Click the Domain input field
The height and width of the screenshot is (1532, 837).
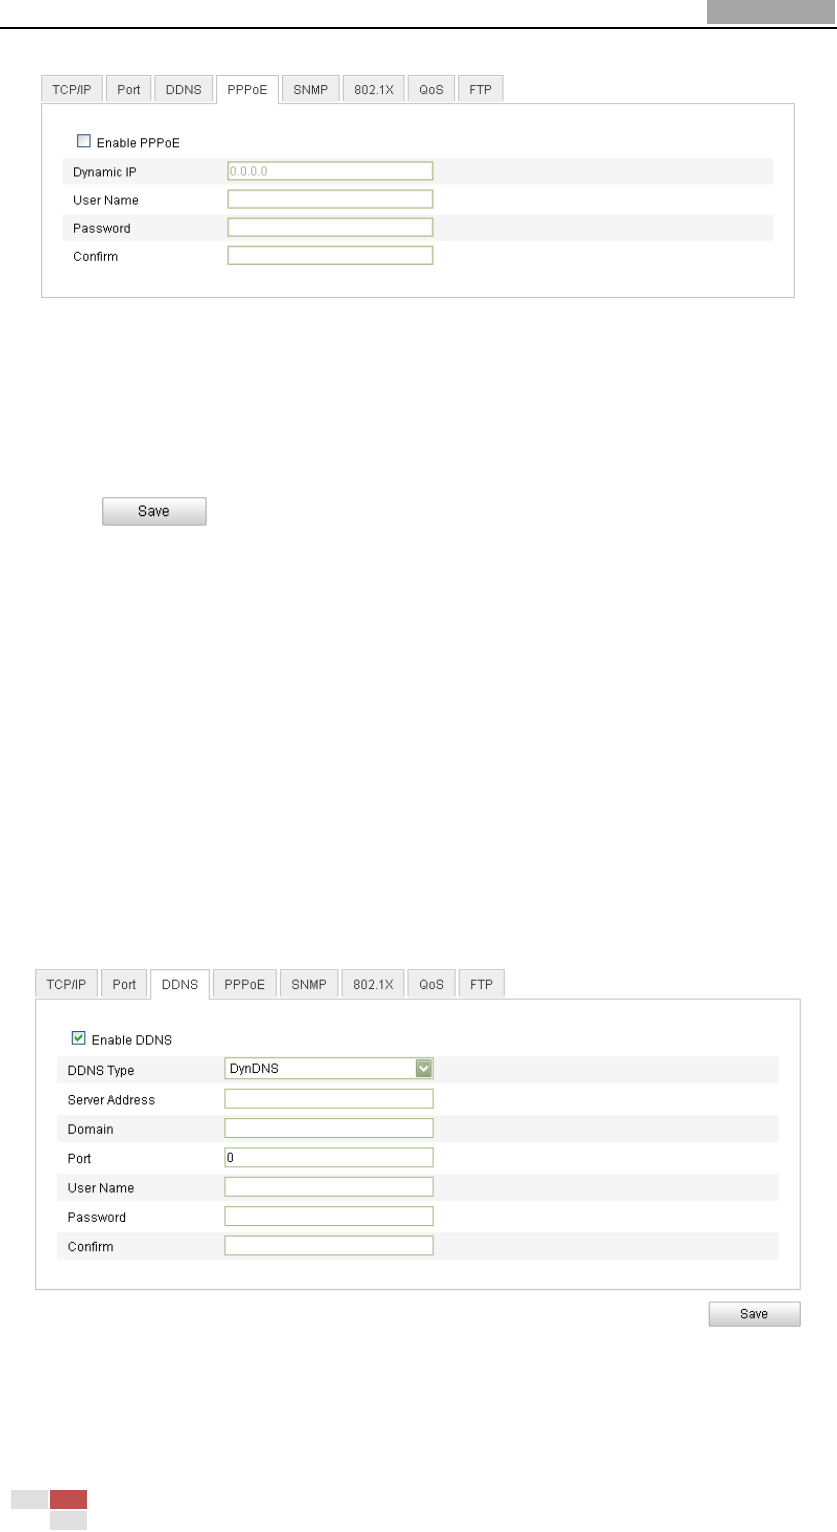[329, 1128]
